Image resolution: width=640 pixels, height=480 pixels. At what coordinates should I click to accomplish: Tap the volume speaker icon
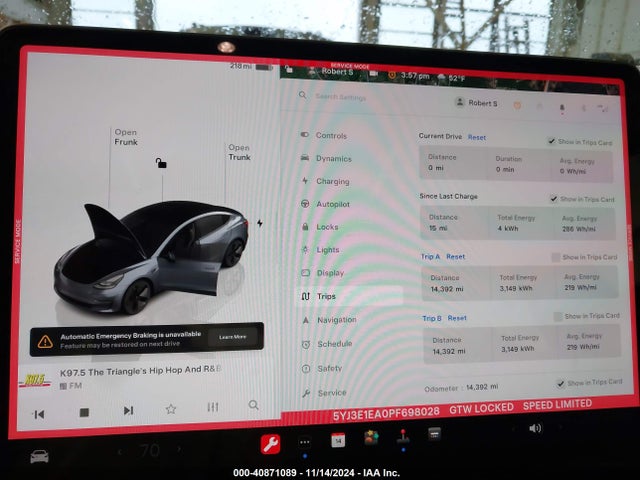pyautogui.click(x=535, y=428)
